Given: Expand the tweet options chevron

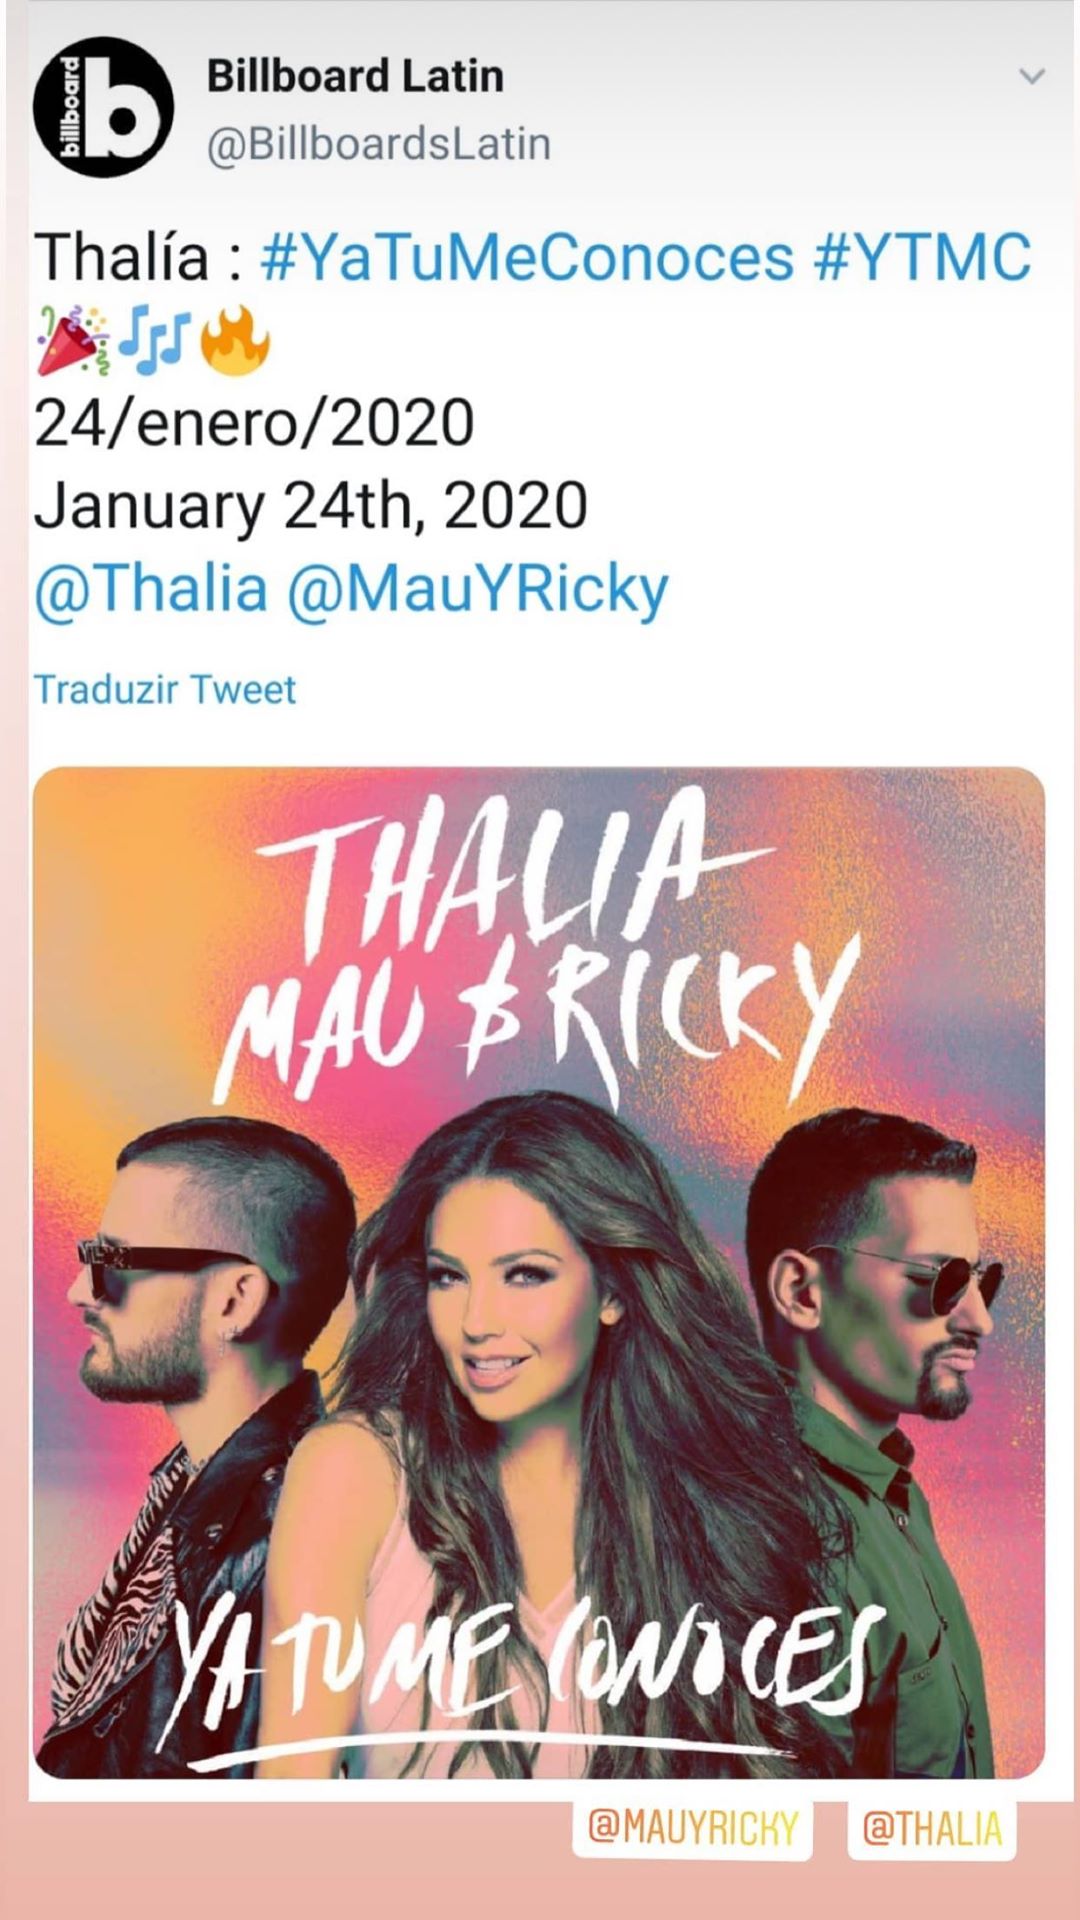Looking at the screenshot, I should pos(1031,76).
